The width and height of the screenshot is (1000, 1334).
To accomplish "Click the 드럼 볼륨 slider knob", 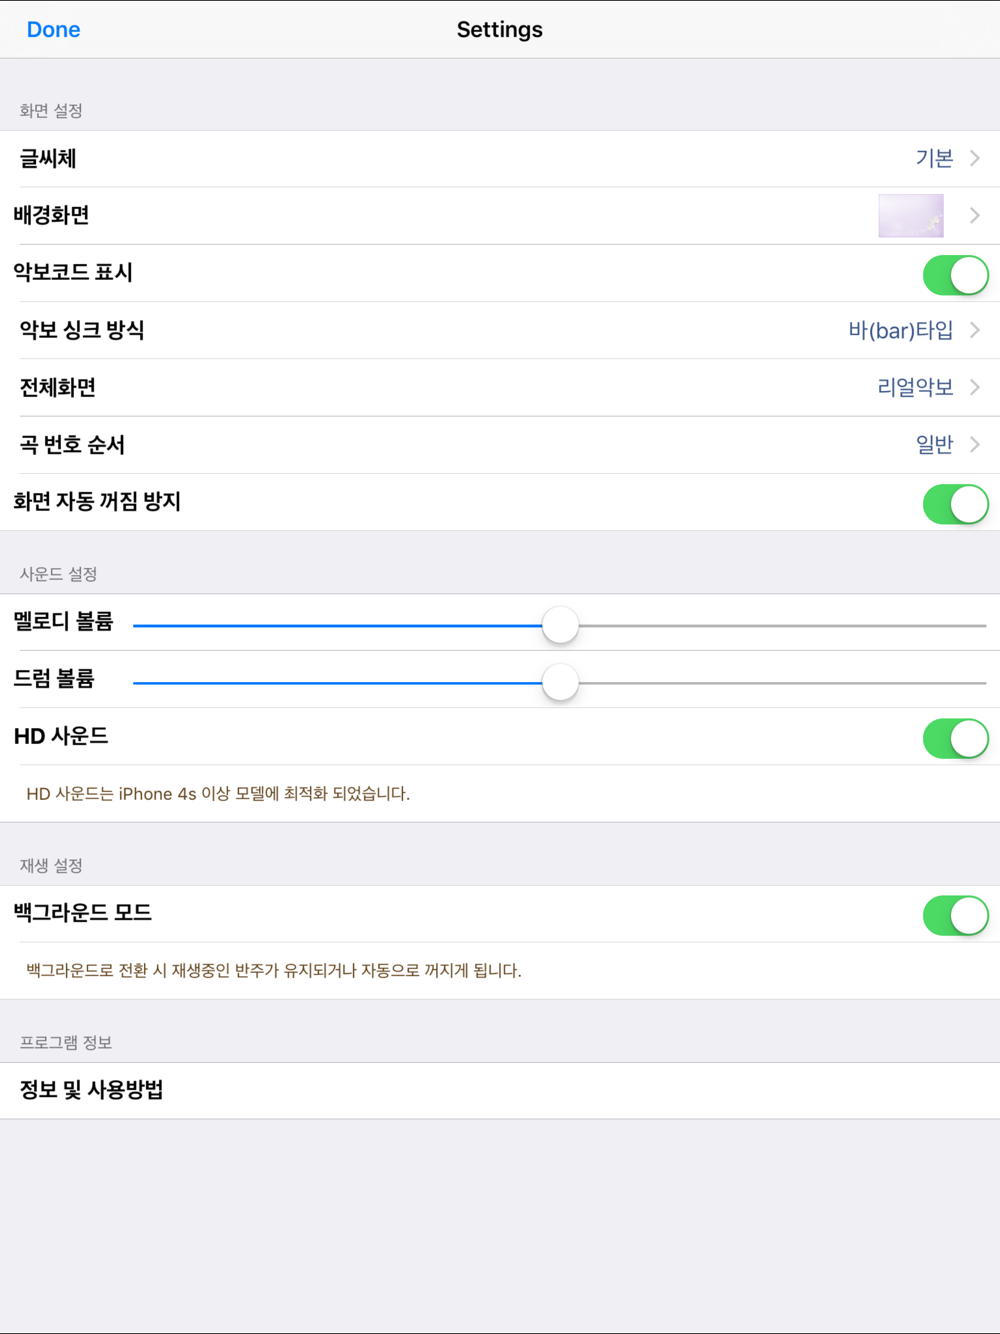I will click(x=560, y=682).
